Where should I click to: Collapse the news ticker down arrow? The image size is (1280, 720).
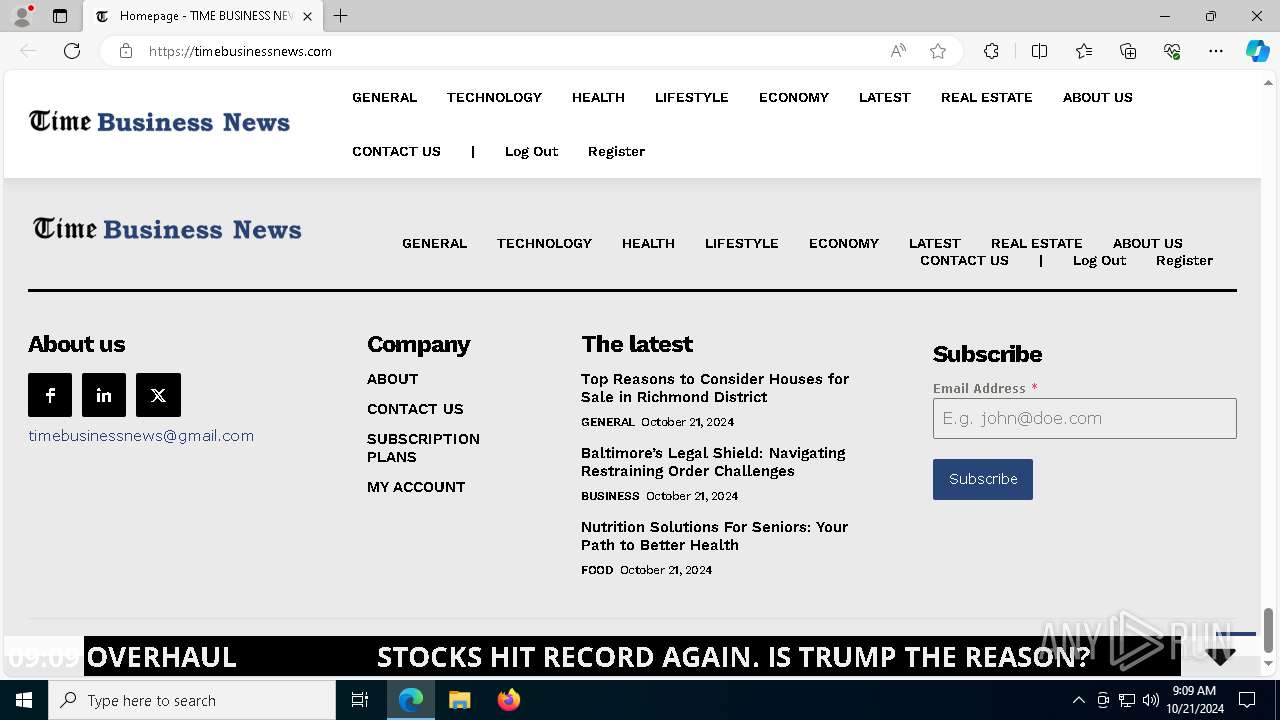1221,656
